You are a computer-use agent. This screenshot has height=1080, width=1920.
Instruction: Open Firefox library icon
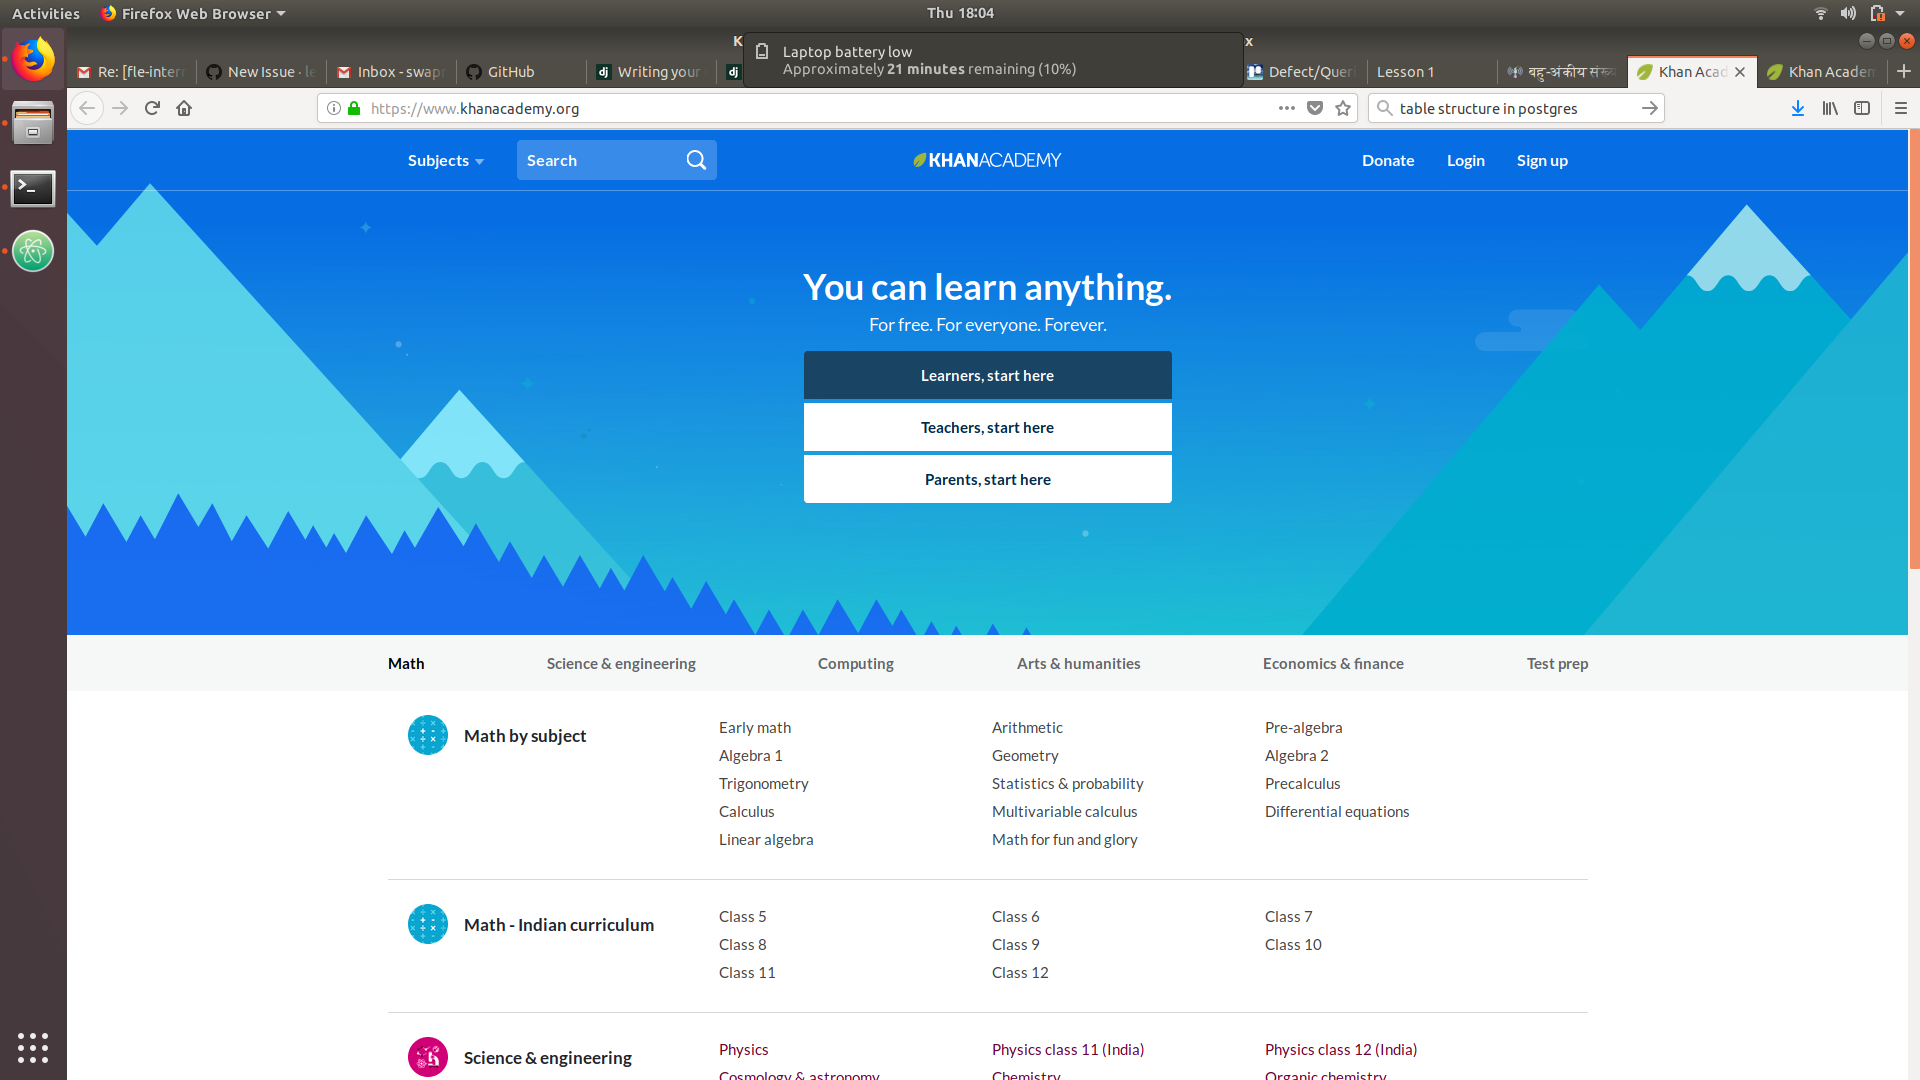[x=1829, y=108]
